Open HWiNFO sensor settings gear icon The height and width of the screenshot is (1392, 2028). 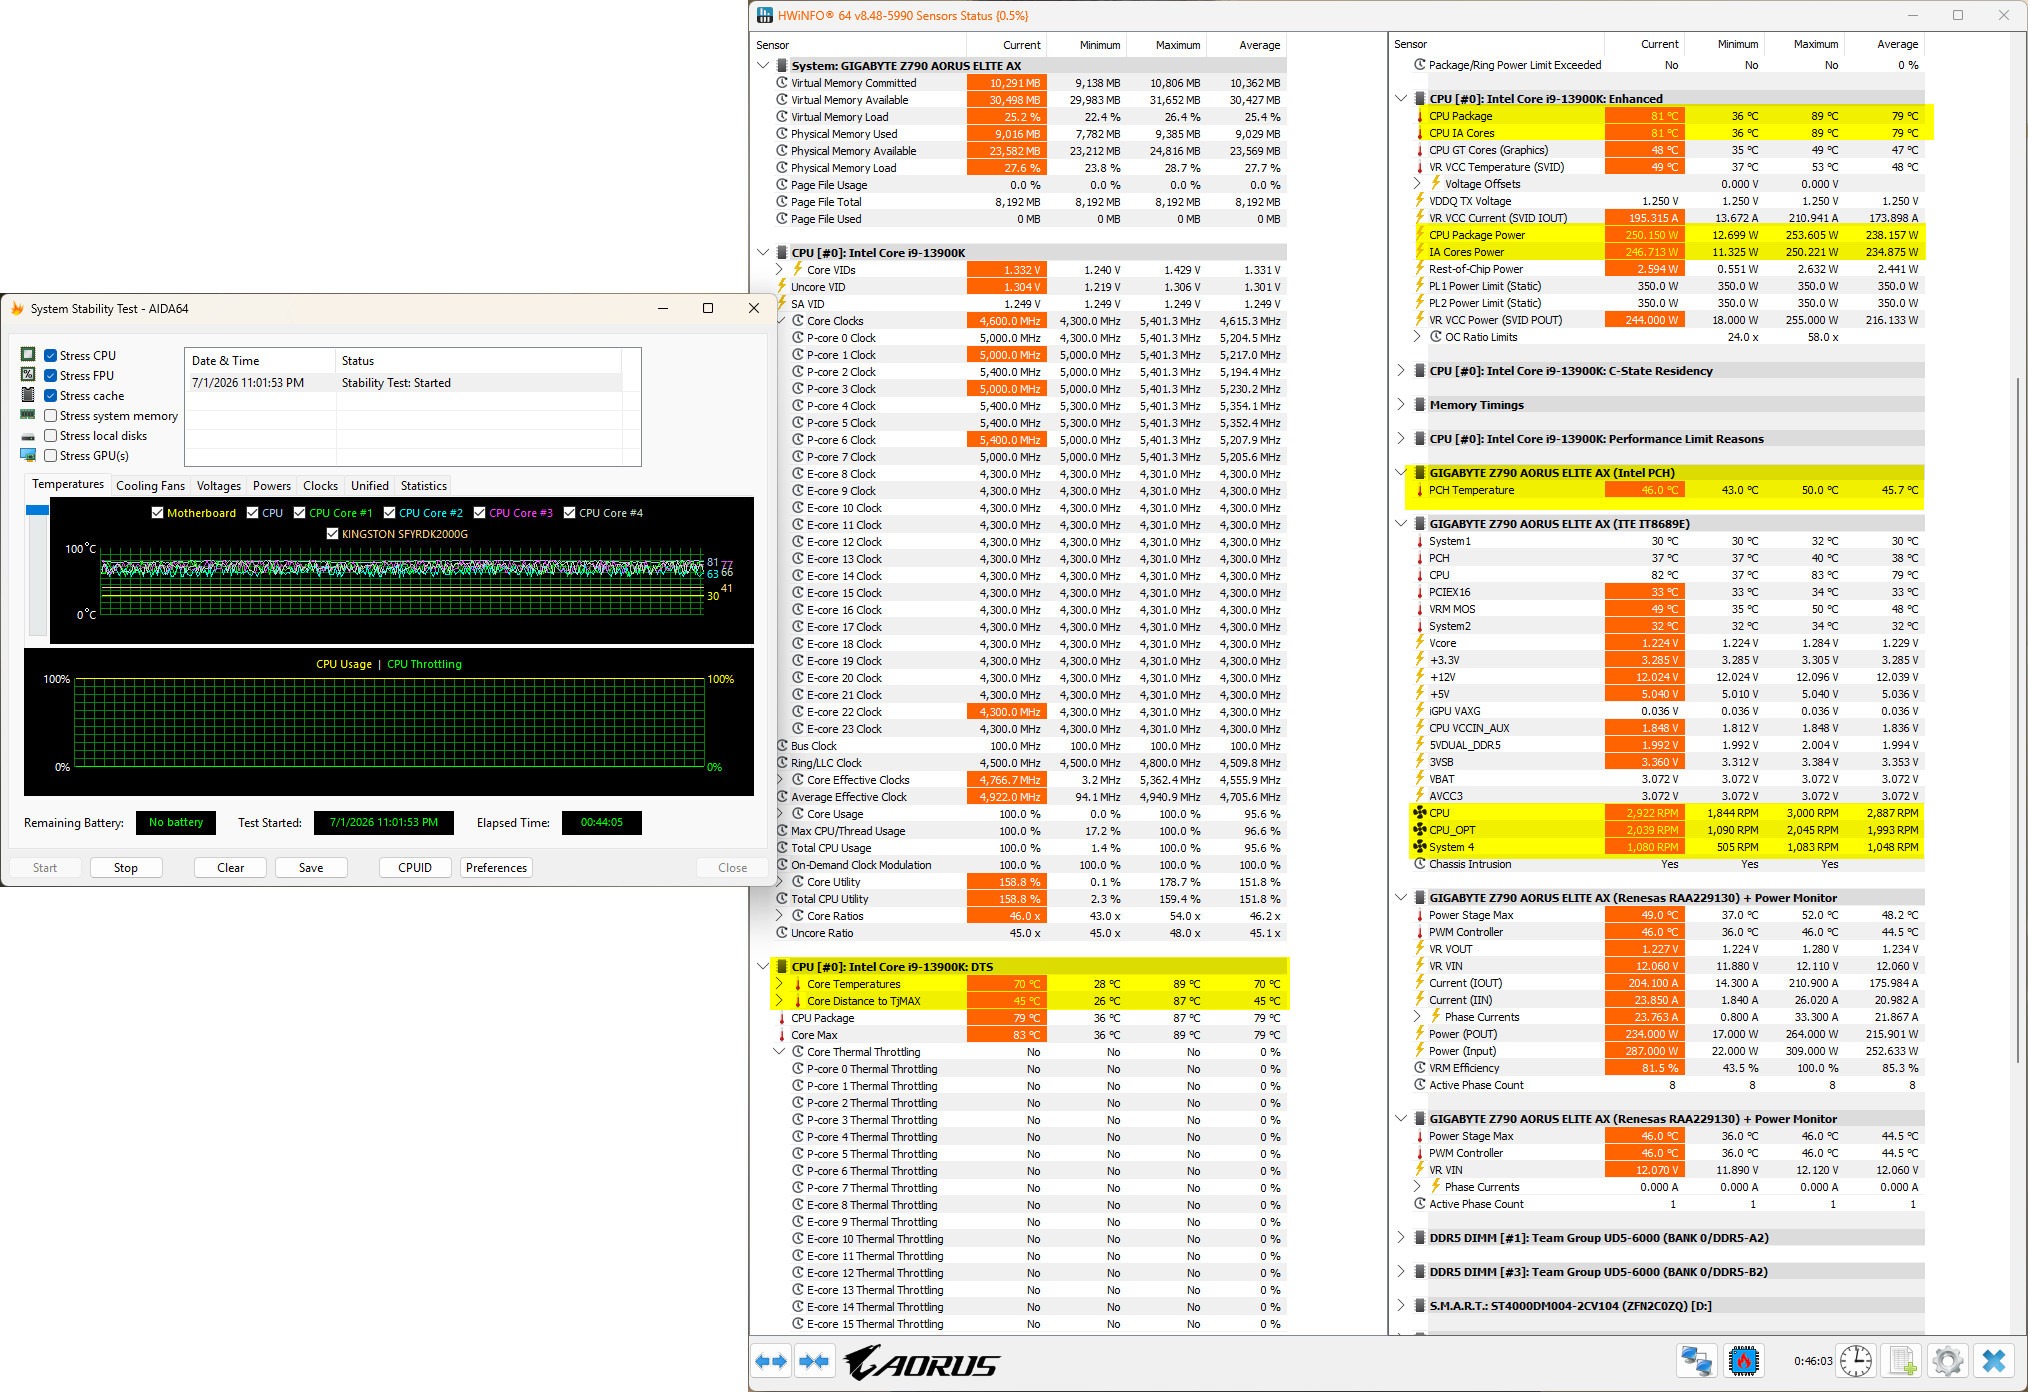tap(1948, 1361)
